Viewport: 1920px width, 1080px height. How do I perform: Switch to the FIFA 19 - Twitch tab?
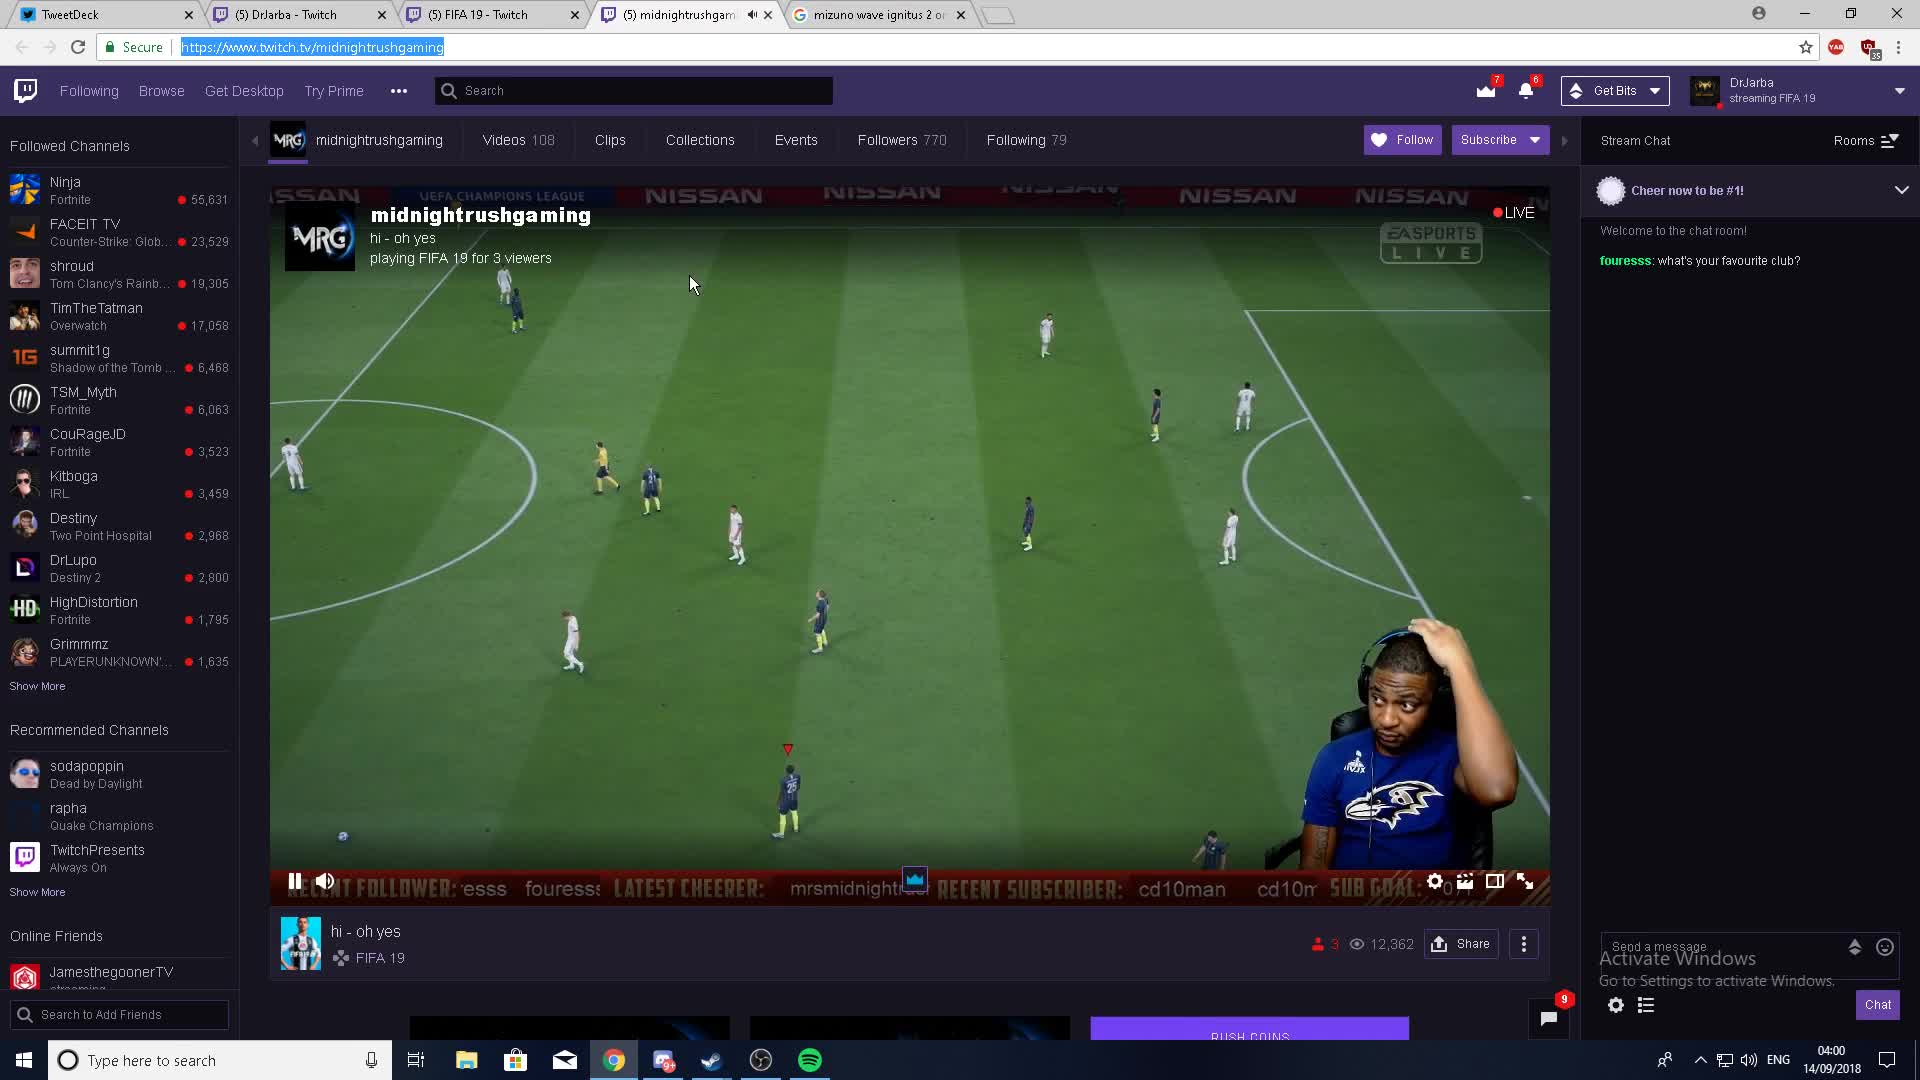pos(491,15)
